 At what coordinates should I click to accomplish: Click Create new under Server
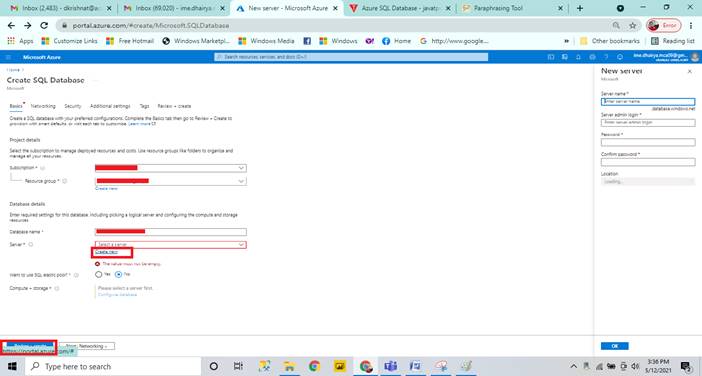tap(107, 252)
